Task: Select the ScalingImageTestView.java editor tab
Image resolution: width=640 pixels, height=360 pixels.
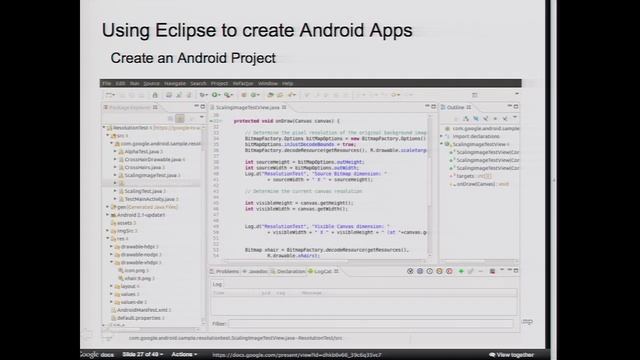Action: pyautogui.click(x=248, y=107)
